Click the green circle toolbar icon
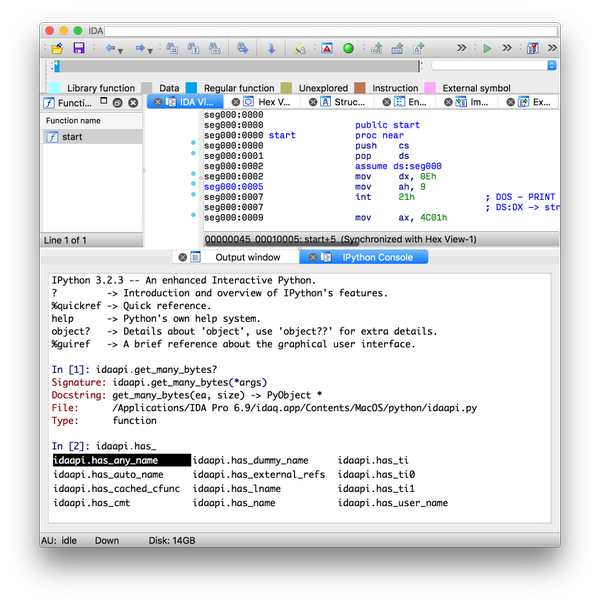600x604 pixels. coord(349,48)
